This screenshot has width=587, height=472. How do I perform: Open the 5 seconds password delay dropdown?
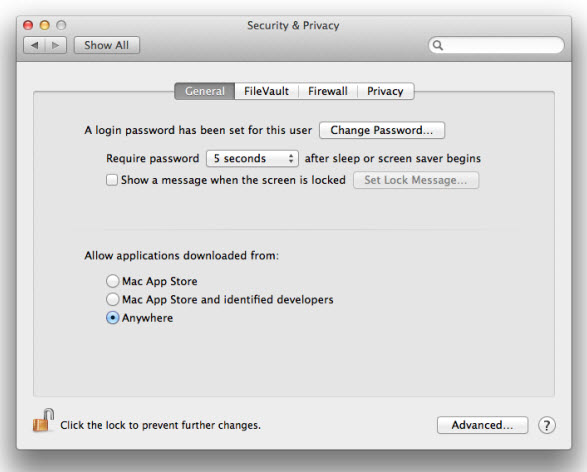pyautogui.click(x=252, y=158)
